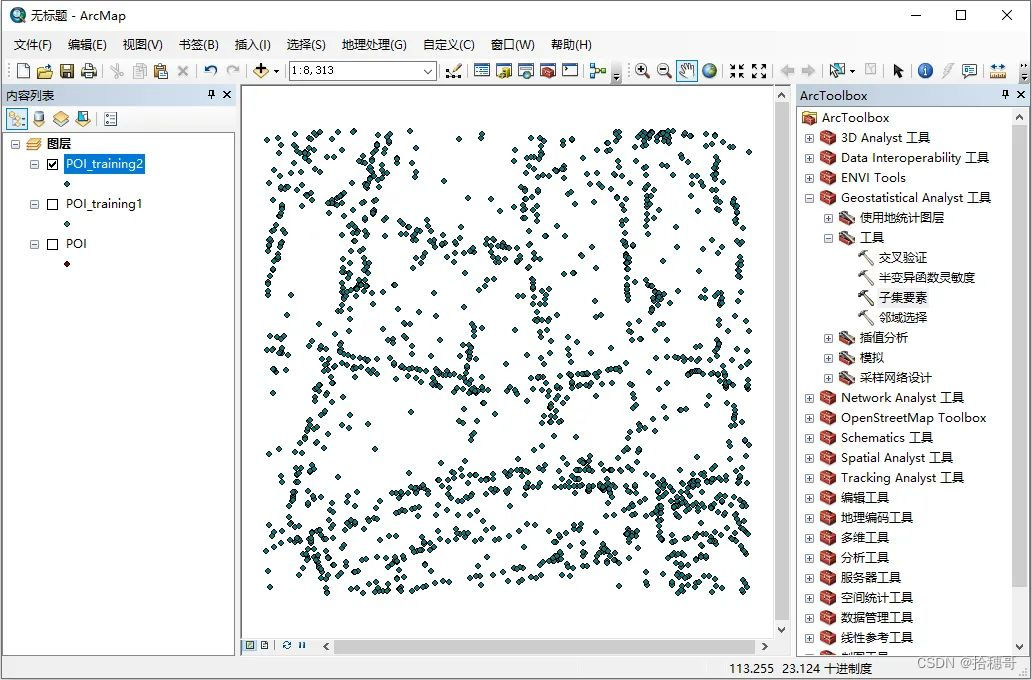Open the map scale dropdown

click(x=428, y=71)
